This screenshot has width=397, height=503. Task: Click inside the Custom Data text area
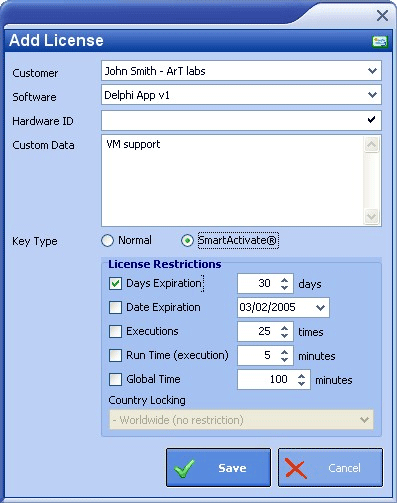(x=232, y=181)
